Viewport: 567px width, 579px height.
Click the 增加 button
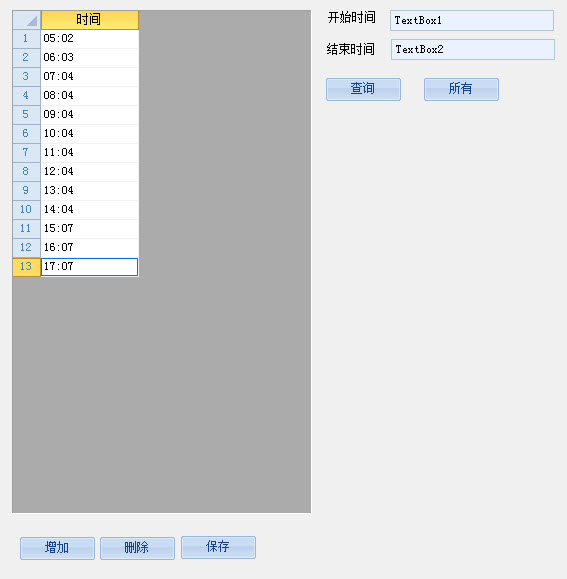(x=57, y=548)
